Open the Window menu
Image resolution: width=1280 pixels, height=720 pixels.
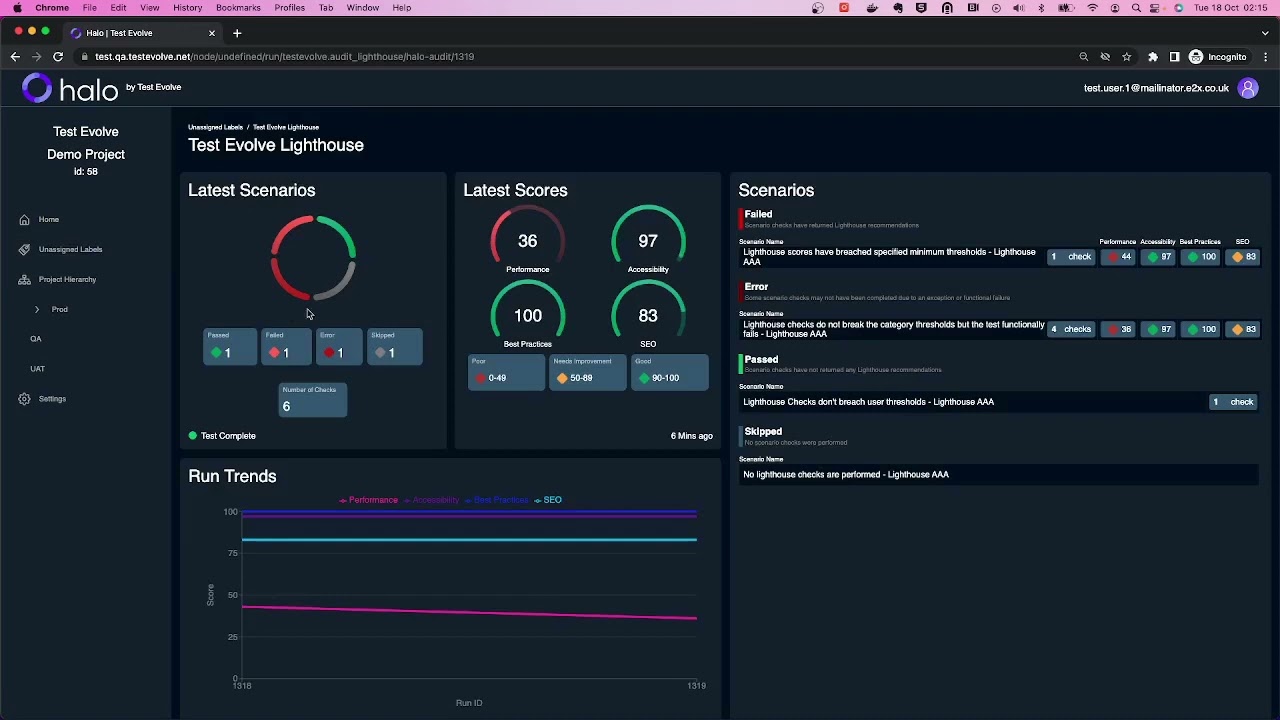coord(363,8)
